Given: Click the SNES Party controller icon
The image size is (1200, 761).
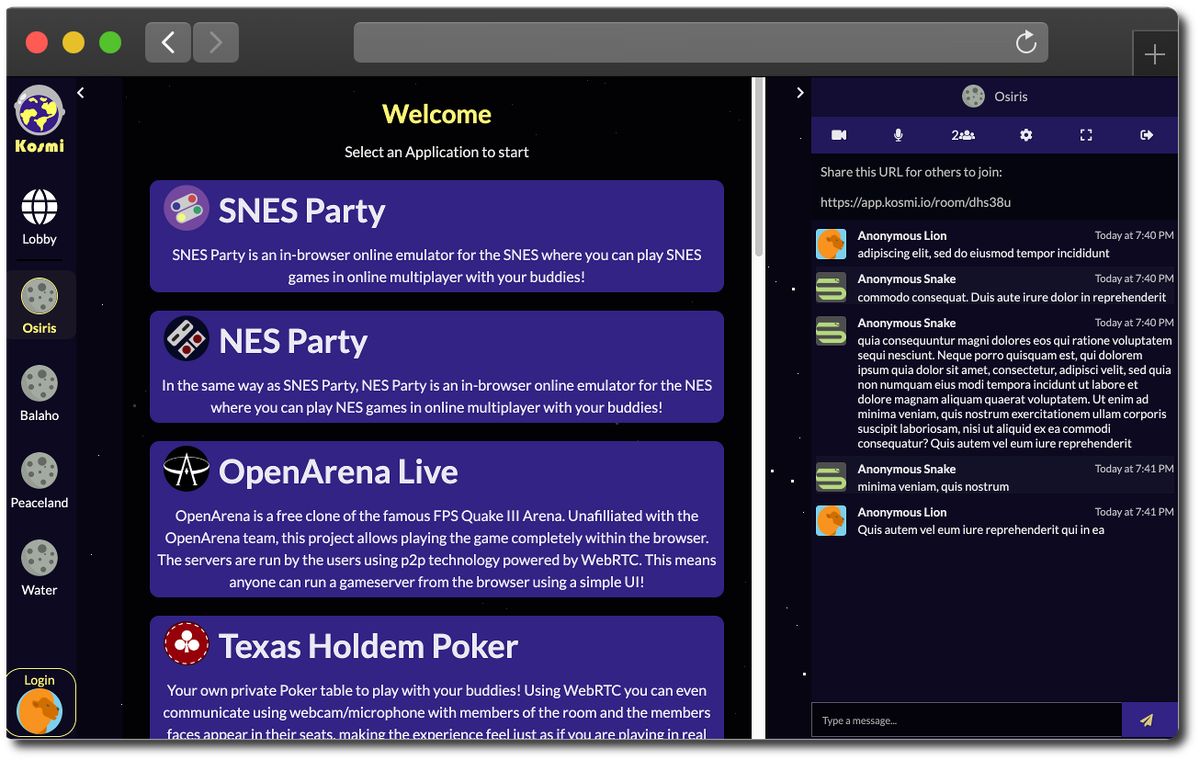Looking at the screenshot, I should pyautogui.click(x=186, y=208).
